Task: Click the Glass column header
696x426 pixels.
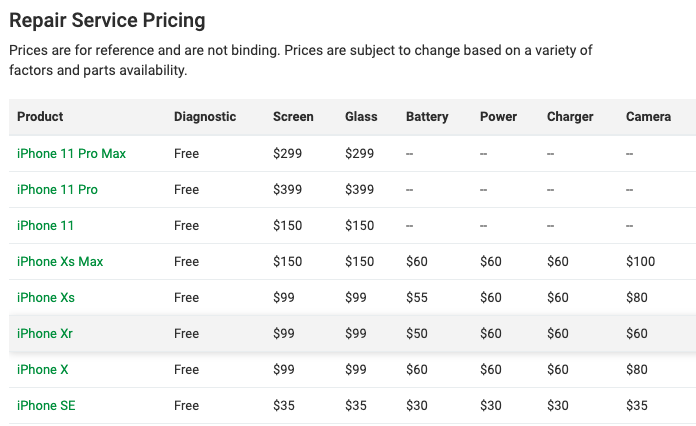Action: click(361, 117)
